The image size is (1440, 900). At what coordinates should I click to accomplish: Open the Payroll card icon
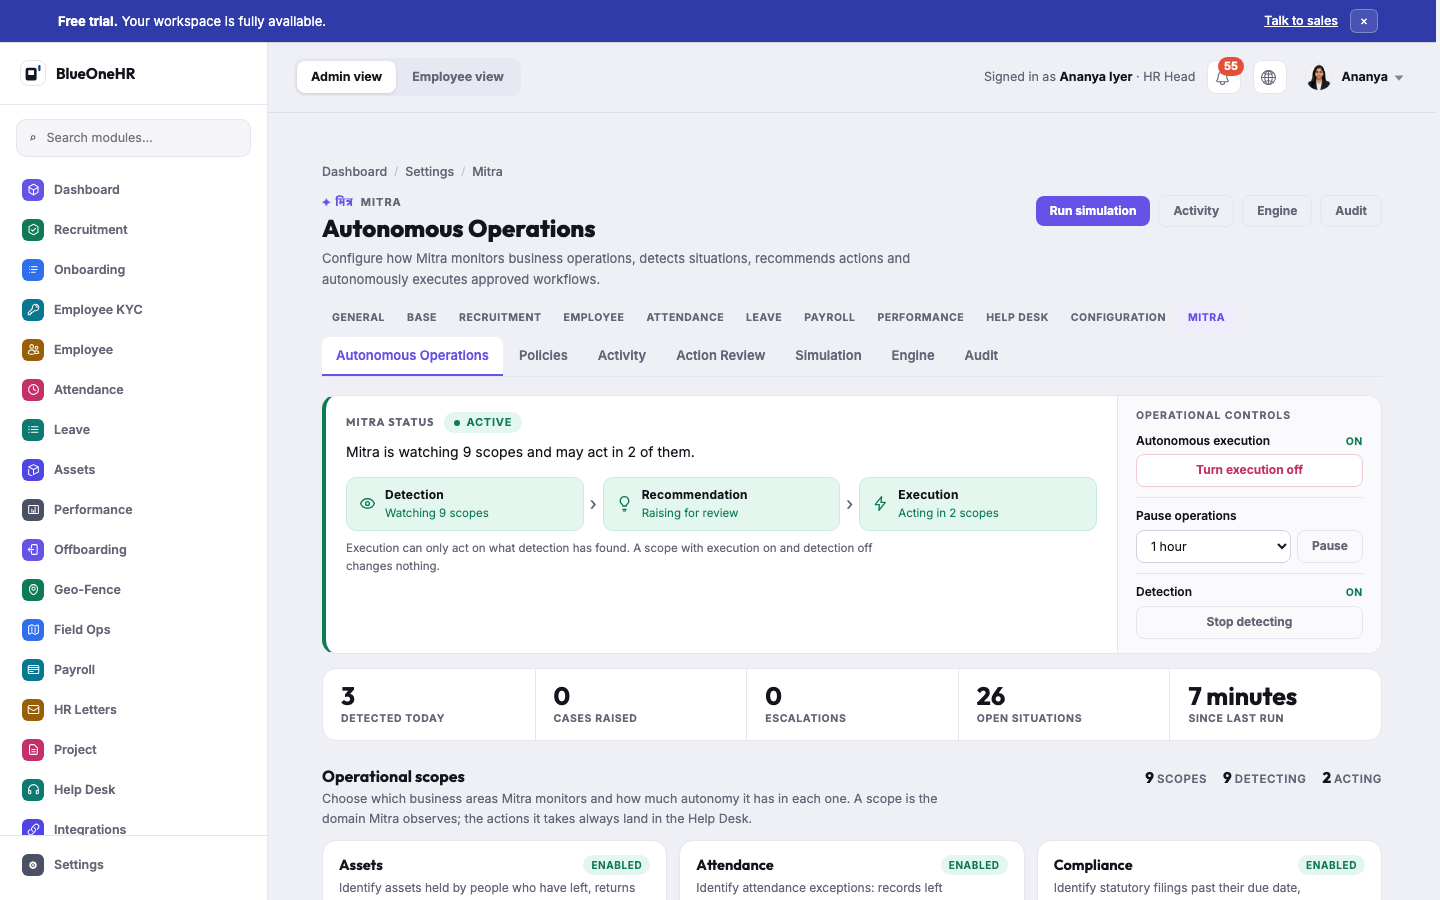(x=33, y=670)
